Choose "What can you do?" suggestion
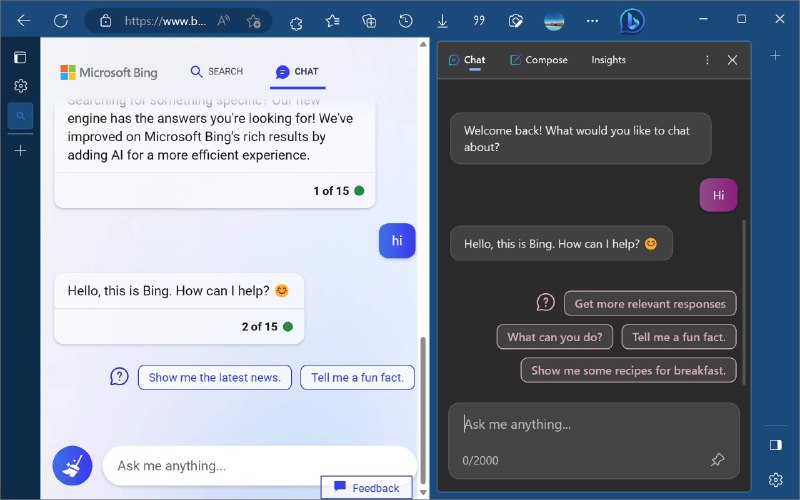 point(555,337)
